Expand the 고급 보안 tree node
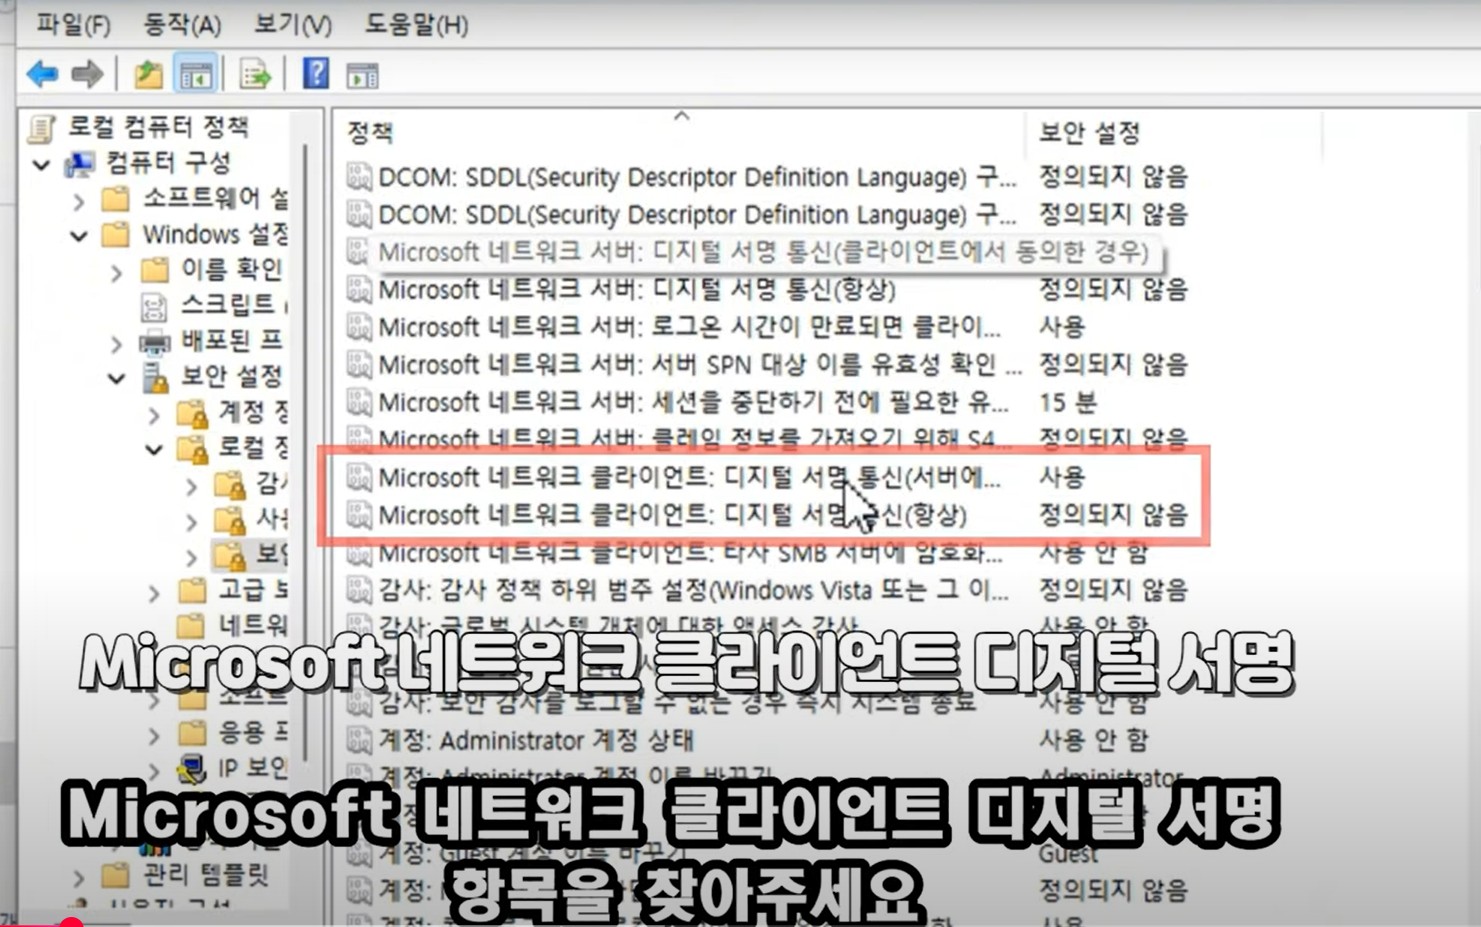The width and height of the screenshot is (1481, 927). [154, 593]
